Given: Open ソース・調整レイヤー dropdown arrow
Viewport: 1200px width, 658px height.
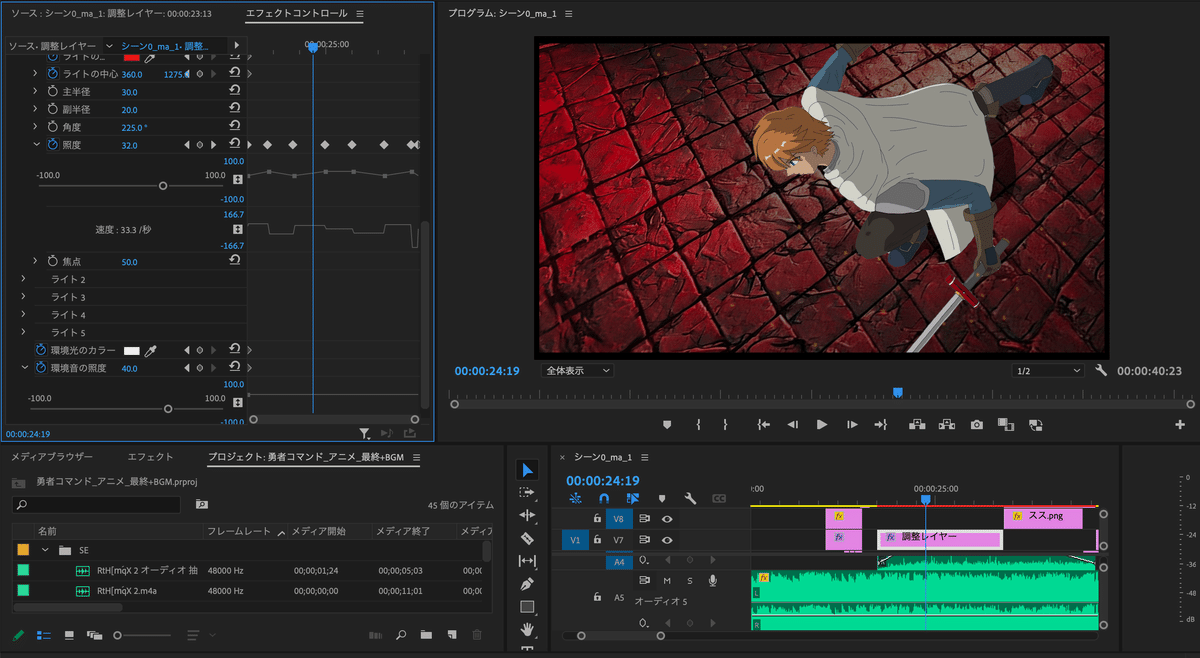Looking at the screenshot, I should point(107,46).
